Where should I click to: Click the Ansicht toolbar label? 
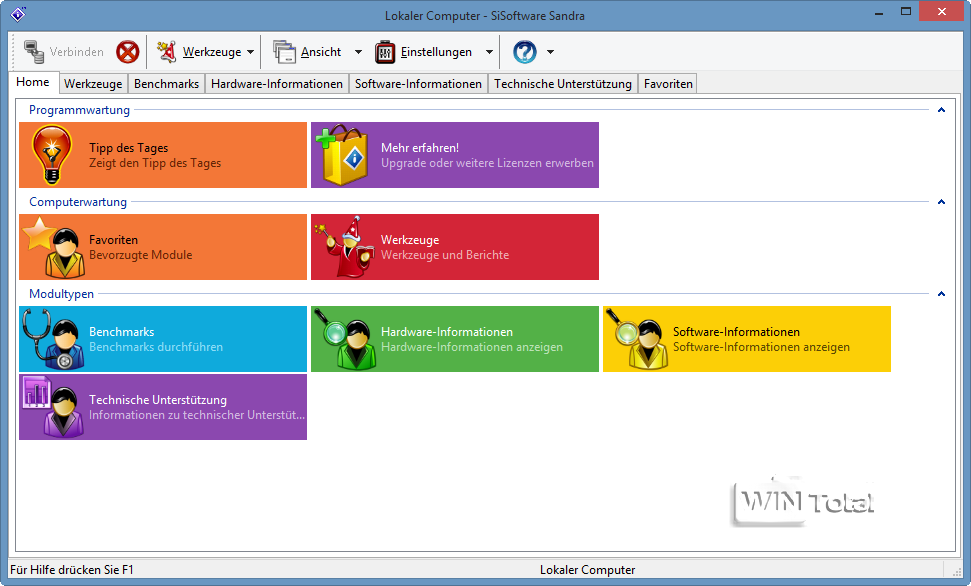[321, 52]
